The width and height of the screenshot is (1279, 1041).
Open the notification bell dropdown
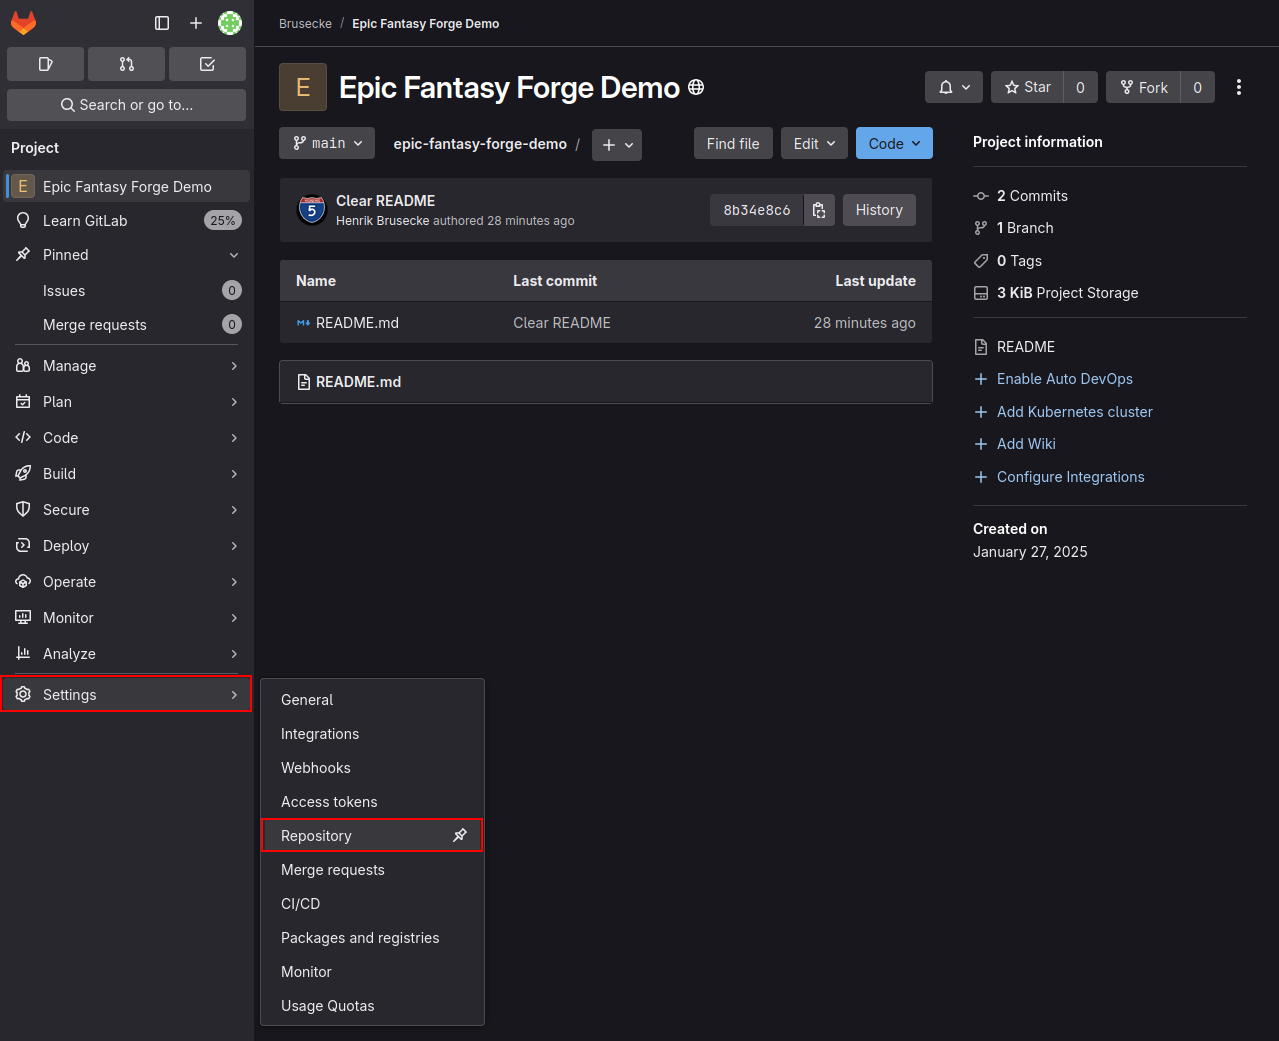954,87
